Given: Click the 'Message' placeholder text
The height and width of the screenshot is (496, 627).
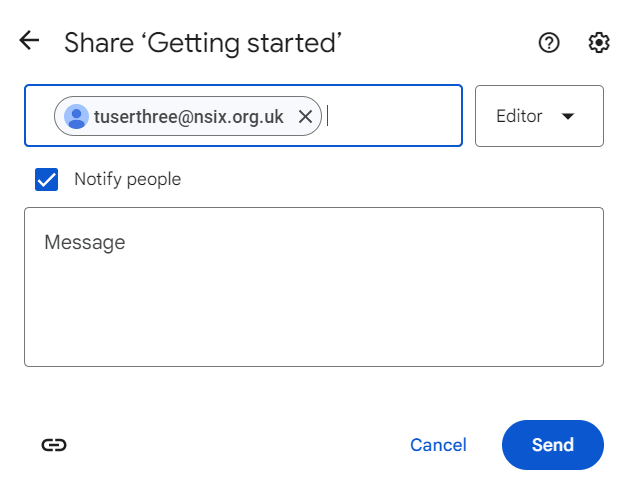Looking at the screenshot, I should 85,242.
